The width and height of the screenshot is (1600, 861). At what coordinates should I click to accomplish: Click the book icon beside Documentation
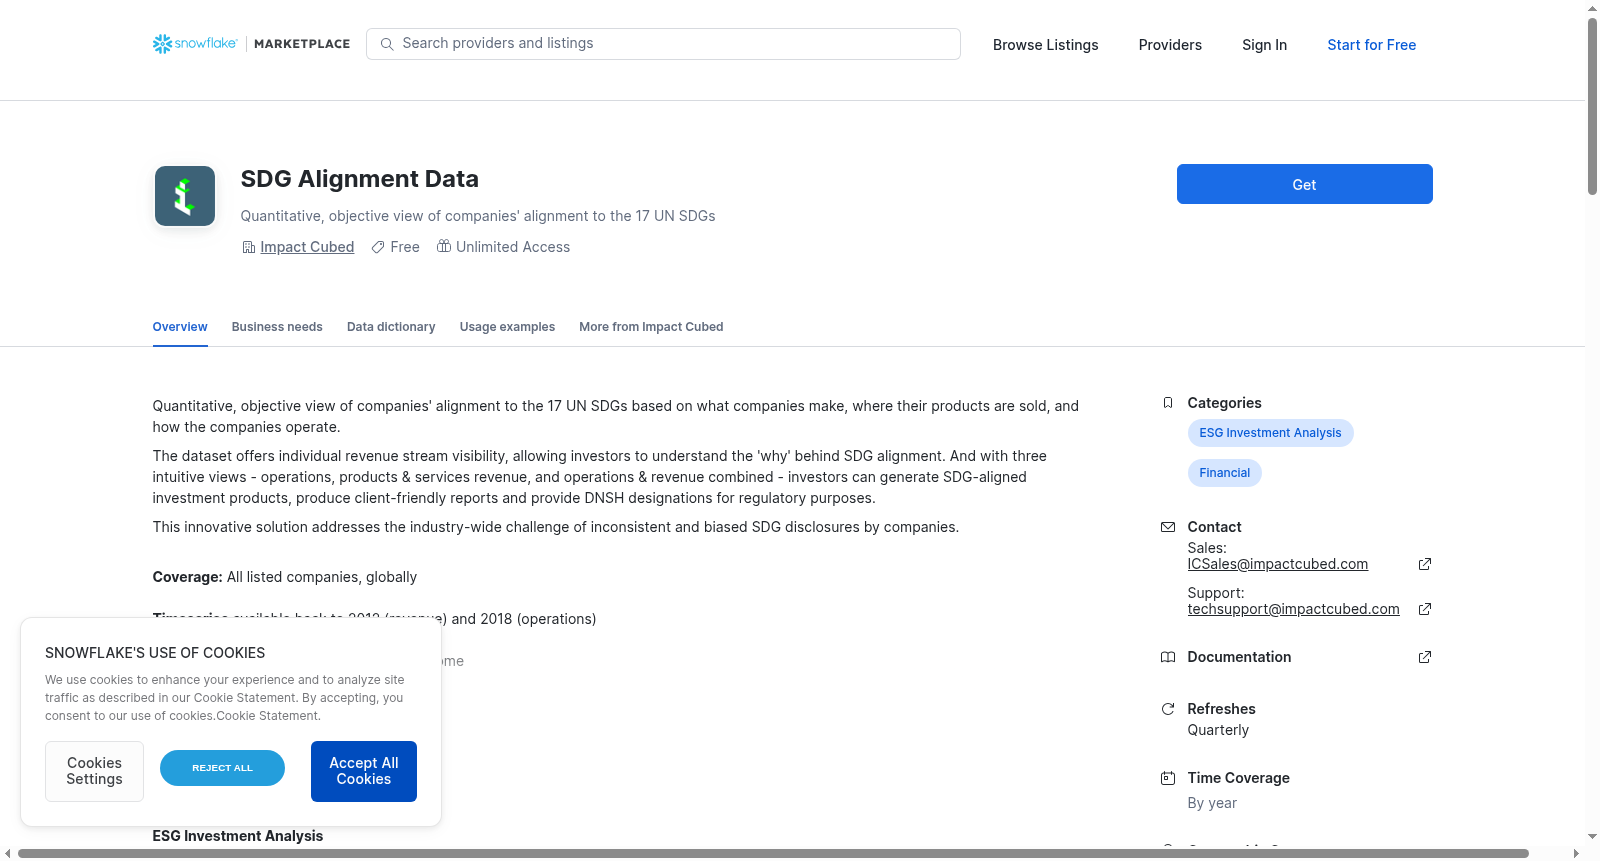[1168, 657]
